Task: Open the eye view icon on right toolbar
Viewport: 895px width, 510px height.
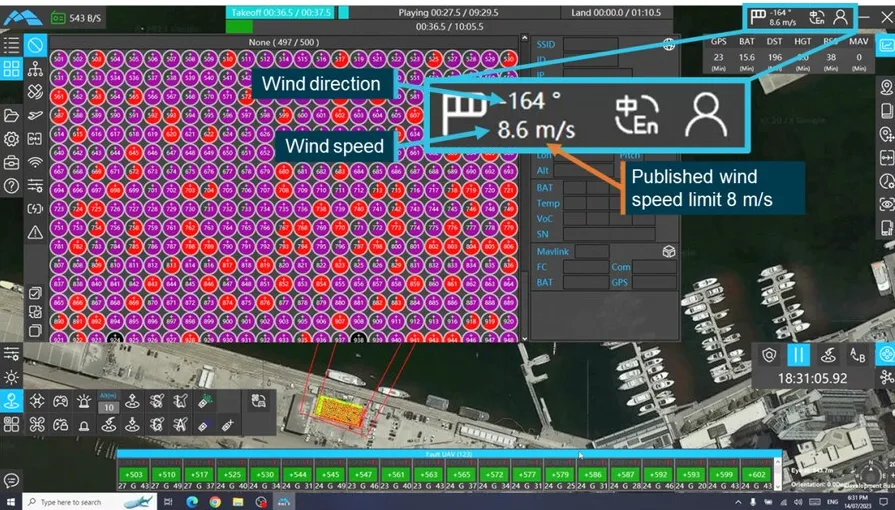Action: tap(886, 204)
